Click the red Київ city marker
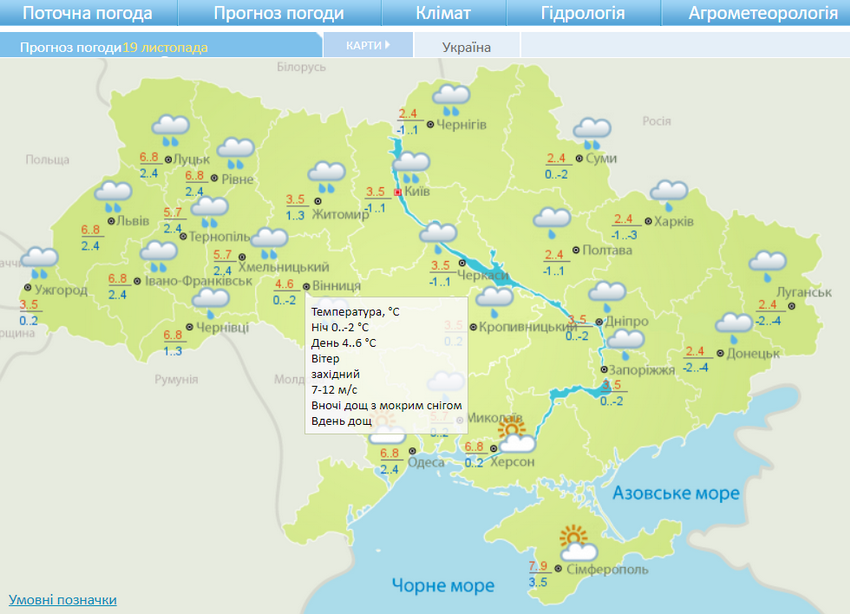 point(398,191)
